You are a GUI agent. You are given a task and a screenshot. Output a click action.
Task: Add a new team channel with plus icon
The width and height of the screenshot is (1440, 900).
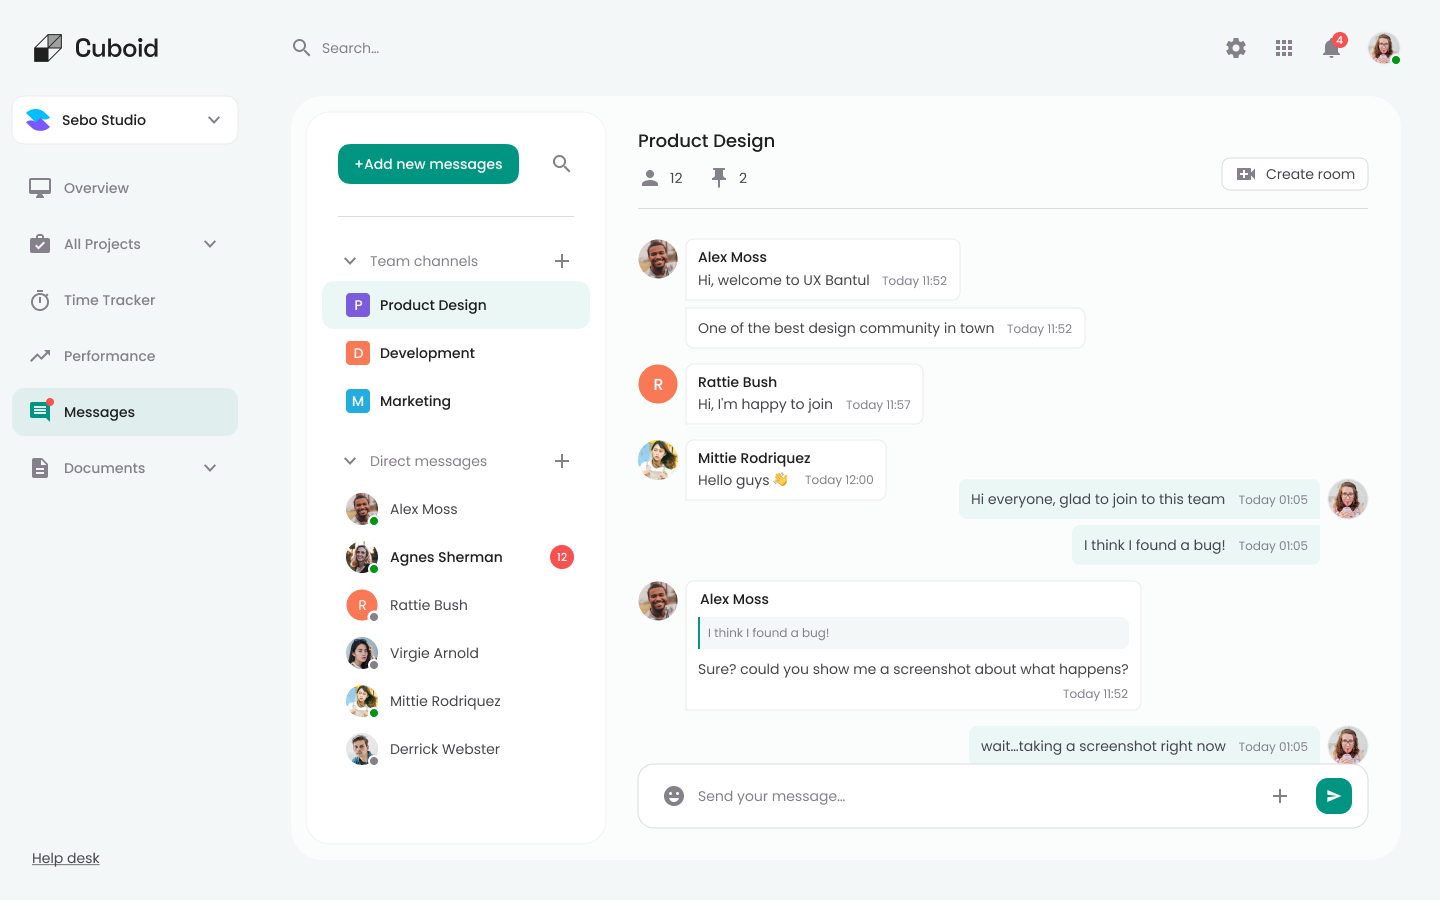click(x=562, y=261)
